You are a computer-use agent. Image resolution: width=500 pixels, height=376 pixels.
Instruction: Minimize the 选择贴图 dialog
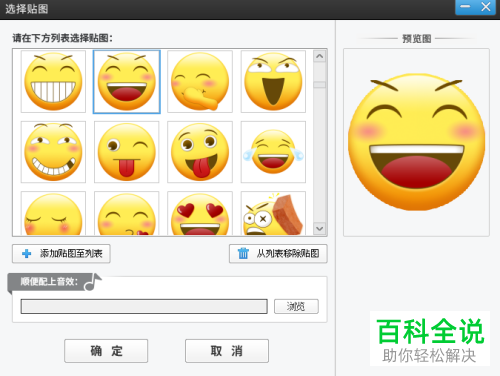(466, 7)
